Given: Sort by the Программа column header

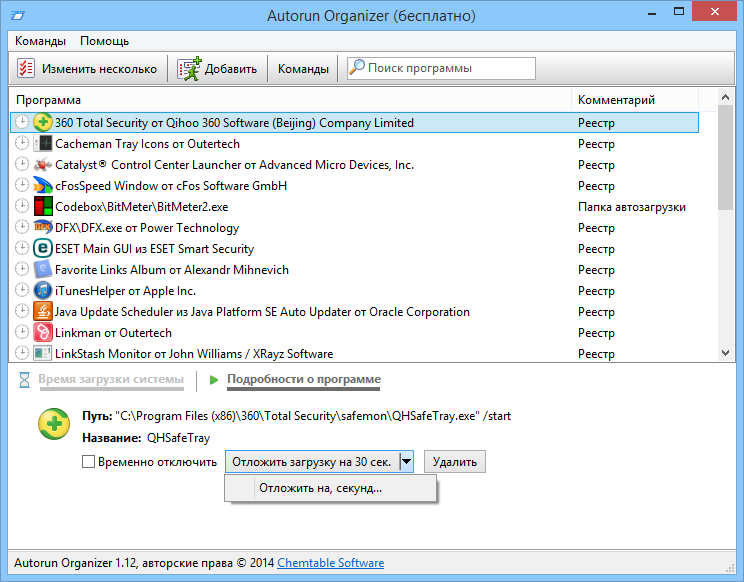Looking at the screenshot, I should point(290,100).
